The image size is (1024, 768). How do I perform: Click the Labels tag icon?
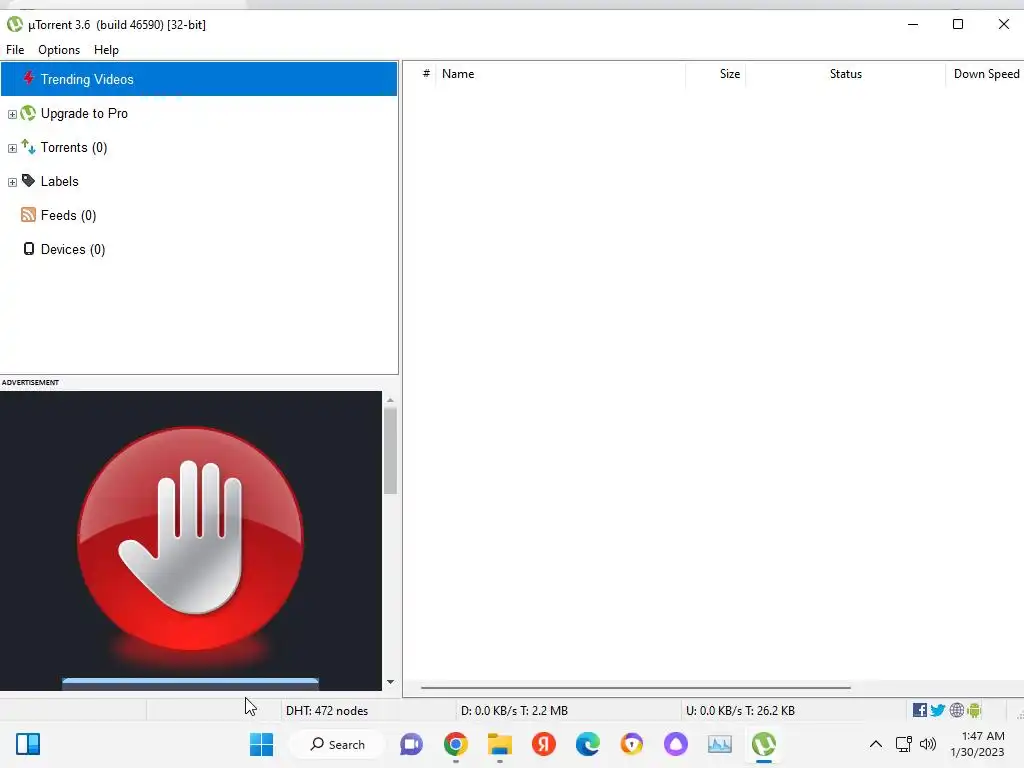28,180
